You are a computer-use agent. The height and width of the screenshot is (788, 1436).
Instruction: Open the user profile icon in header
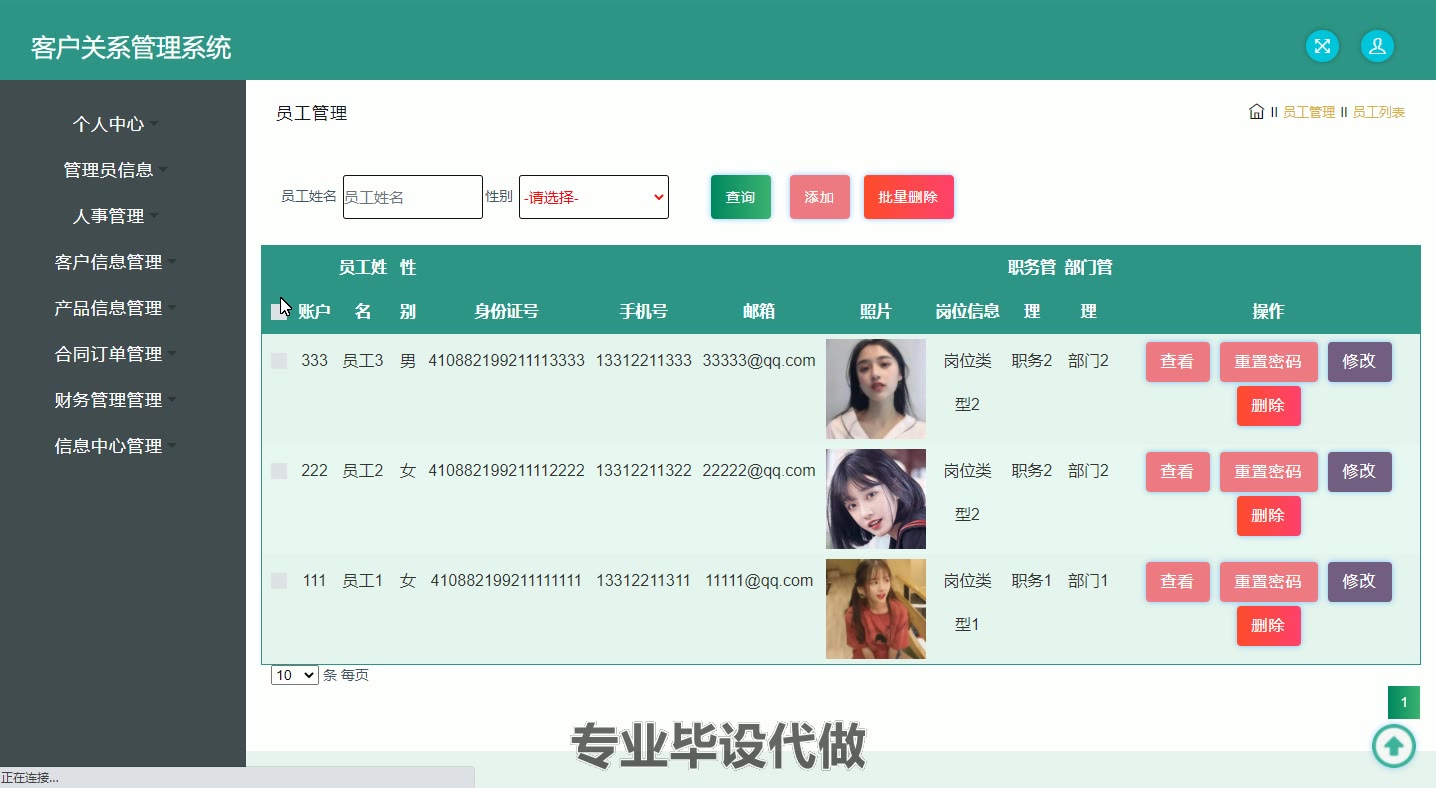(x=1377, y=46)
